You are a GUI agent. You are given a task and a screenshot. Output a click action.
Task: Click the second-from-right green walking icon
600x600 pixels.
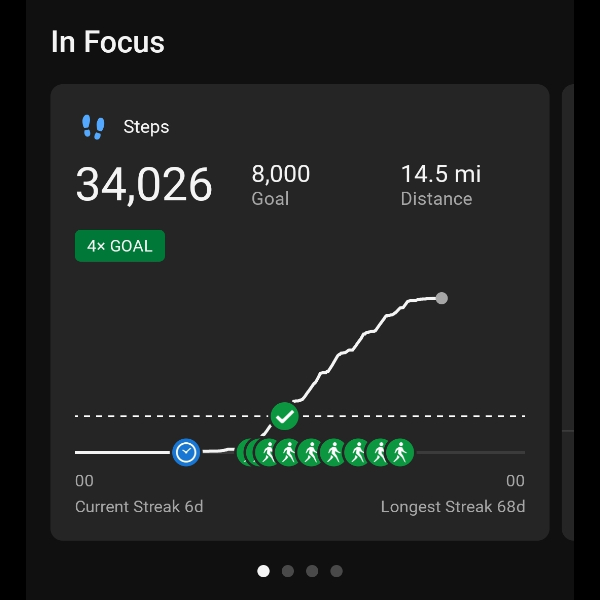(379, 453)
